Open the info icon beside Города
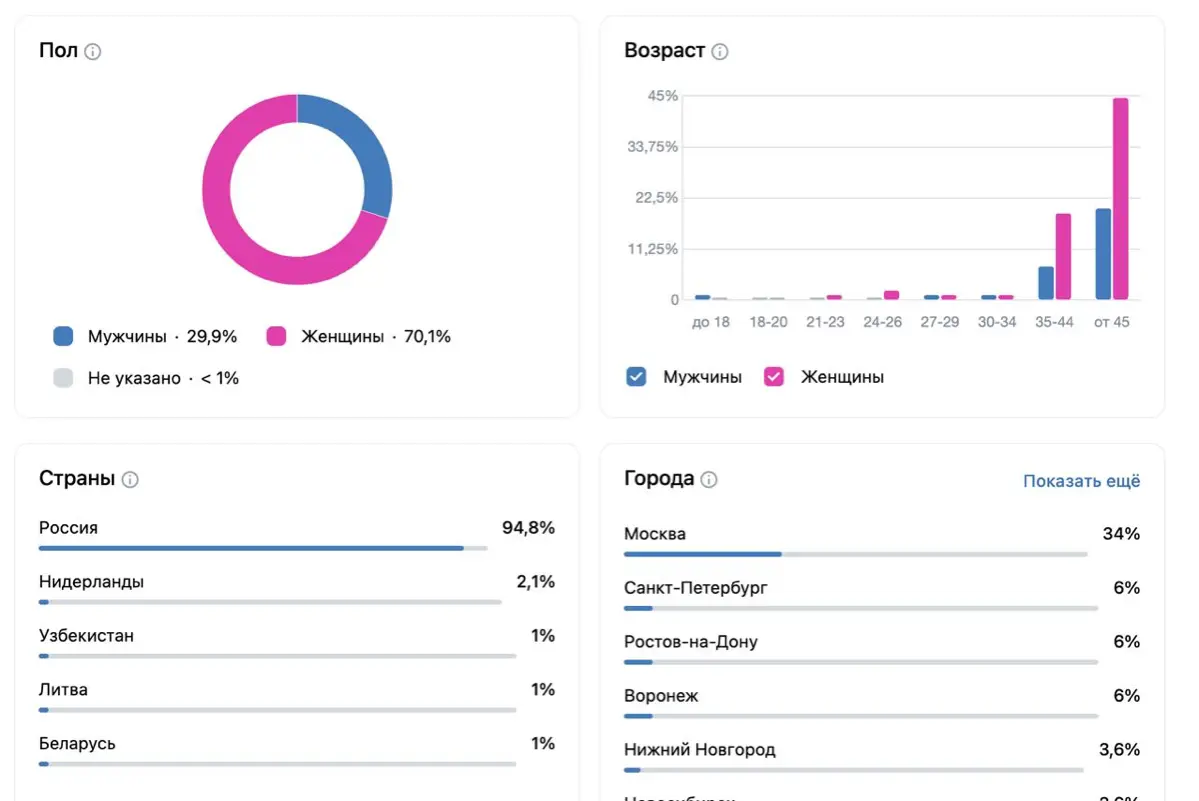The width and height of the screenshot is (1199, 801). tap(709, 479)
